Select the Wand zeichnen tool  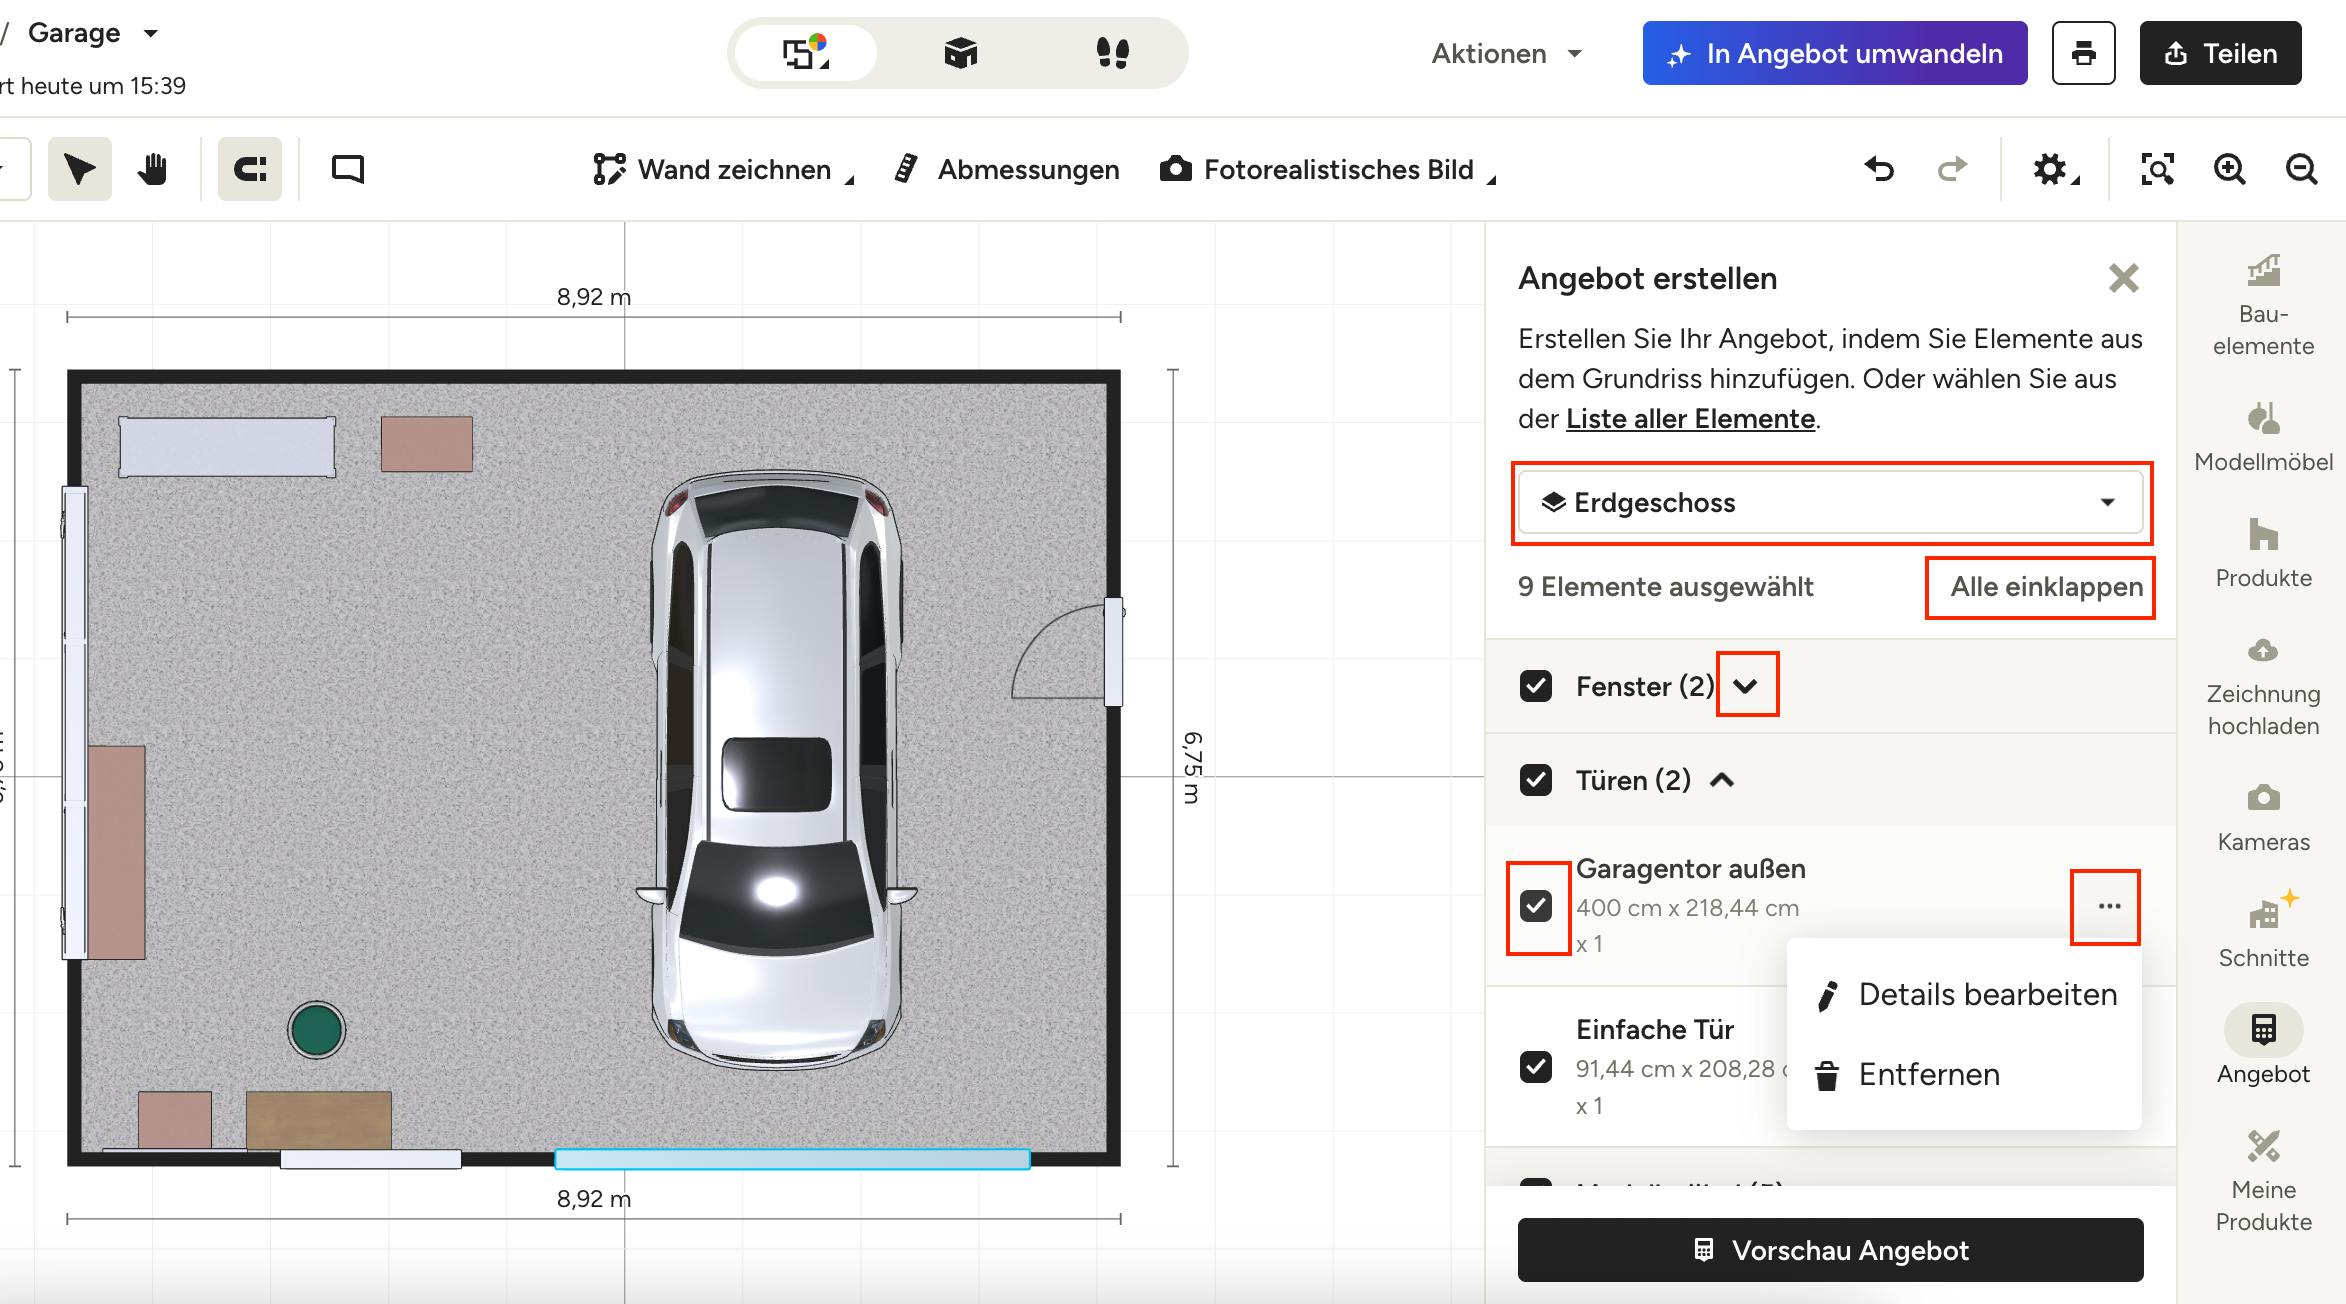point(723,170)
